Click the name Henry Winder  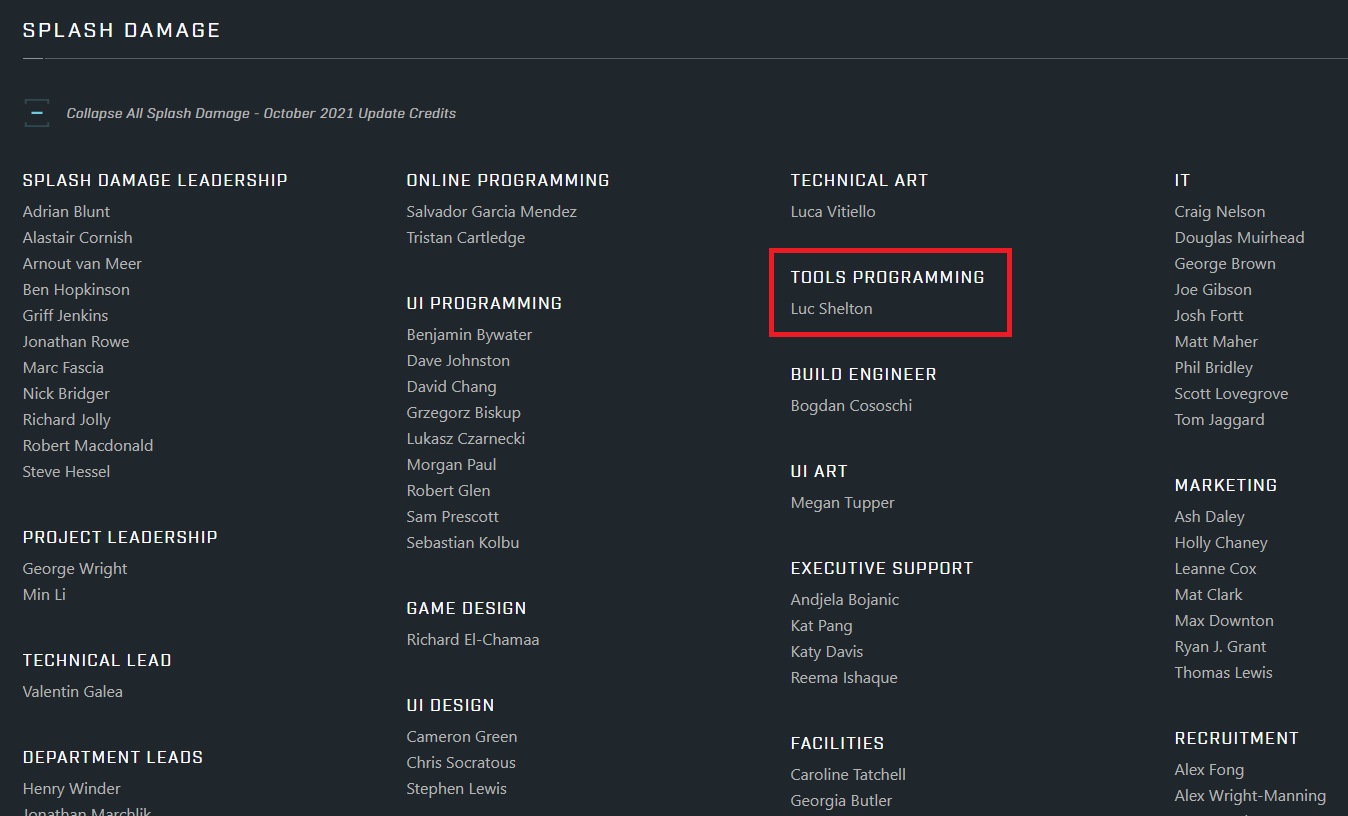[x=72, y=789]
